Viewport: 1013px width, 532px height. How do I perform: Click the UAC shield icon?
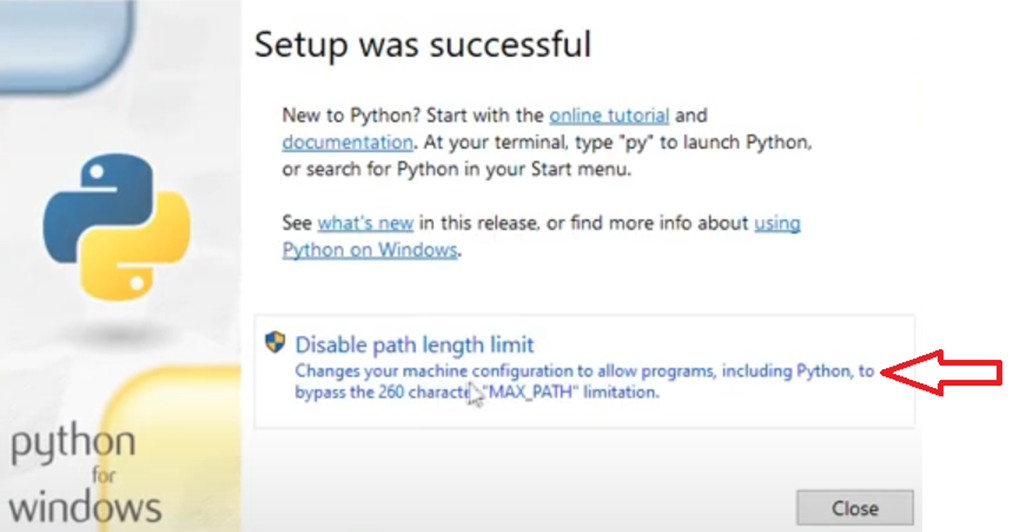click(x=275, y=342)
